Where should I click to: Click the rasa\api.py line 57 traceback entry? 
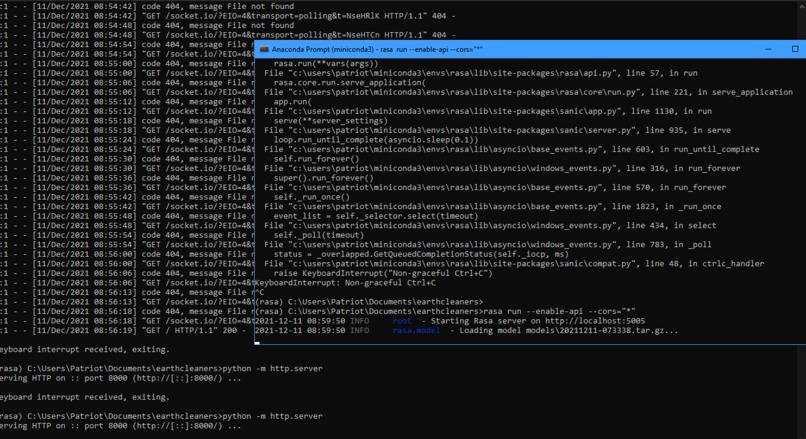[x=481, y=73]
